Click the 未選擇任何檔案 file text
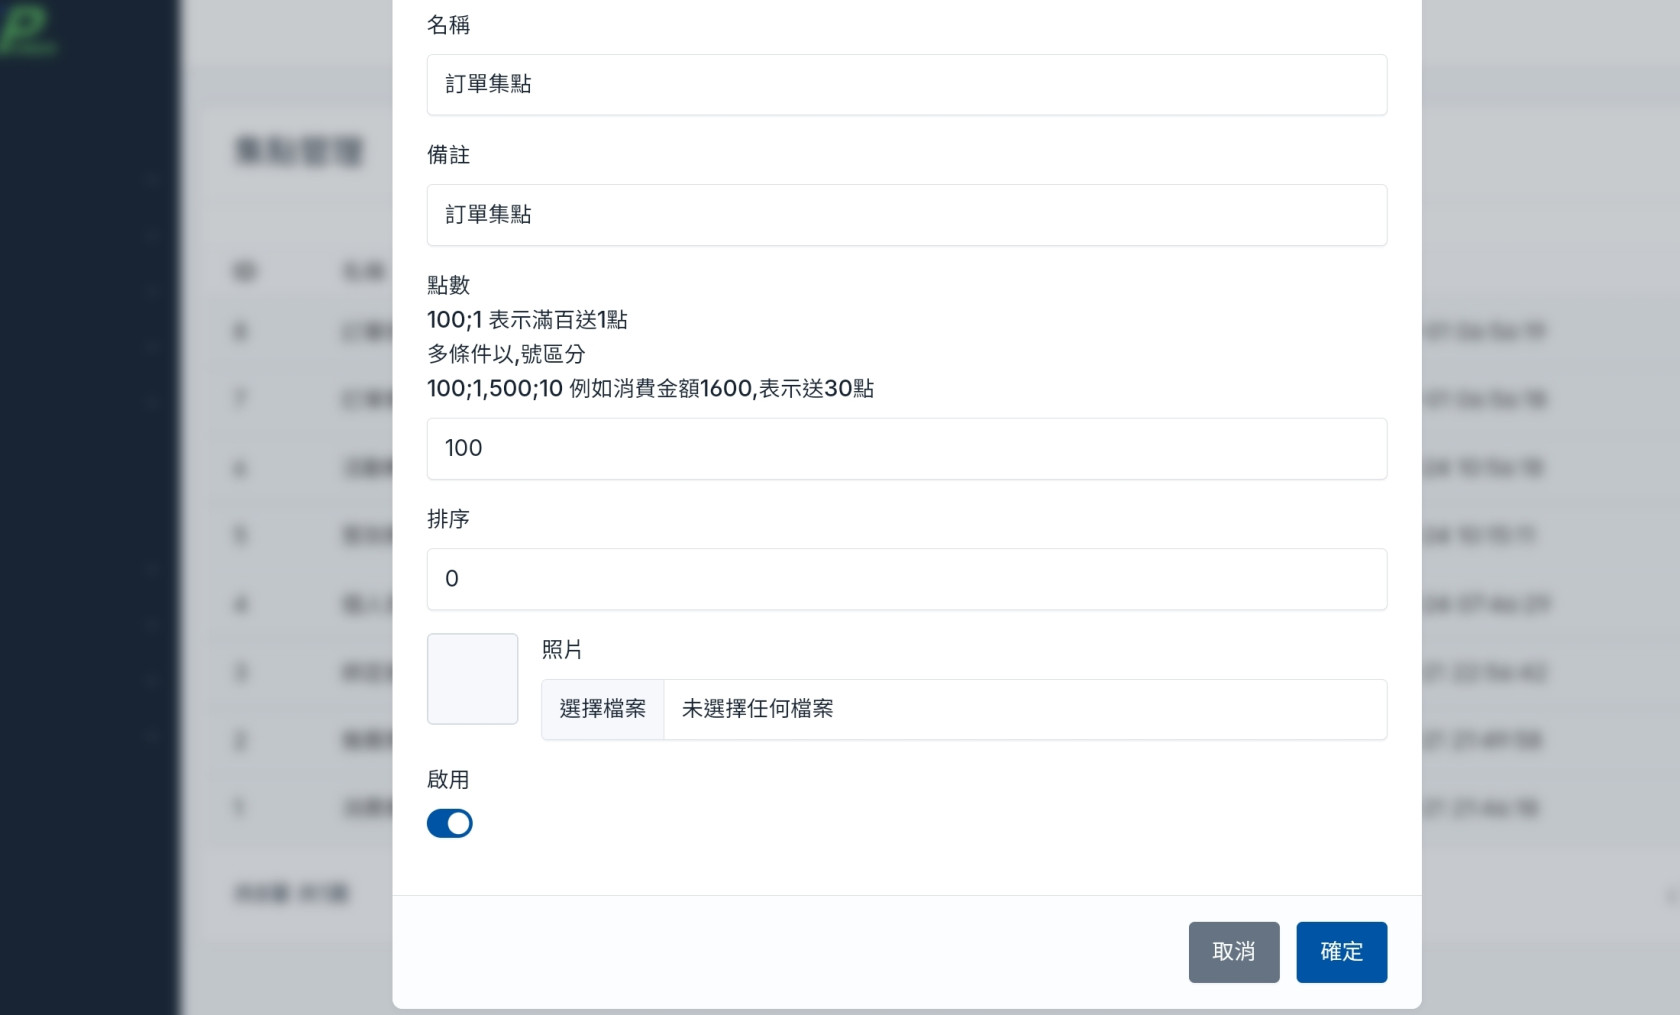1680x1015 pixels. (x=757, y=709)
